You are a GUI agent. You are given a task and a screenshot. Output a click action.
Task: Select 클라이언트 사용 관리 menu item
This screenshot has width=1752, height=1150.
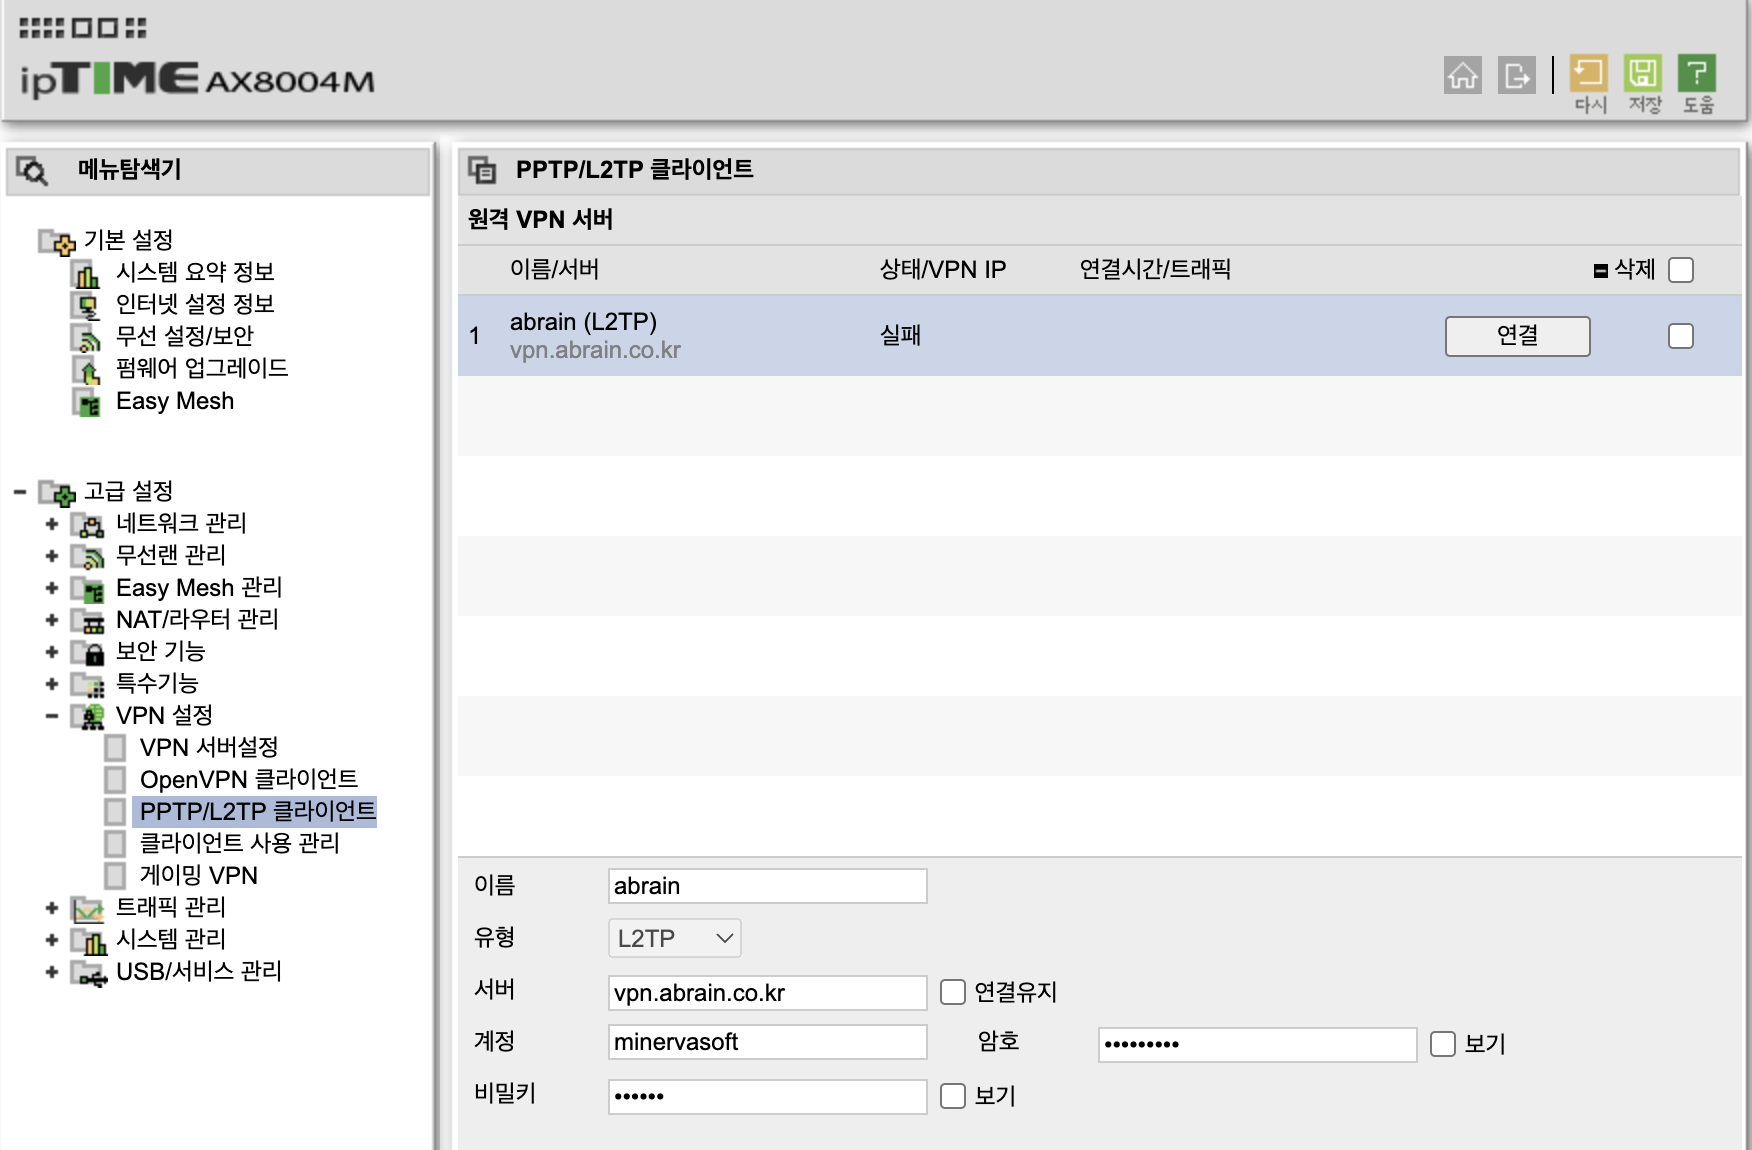click(240, 844)
